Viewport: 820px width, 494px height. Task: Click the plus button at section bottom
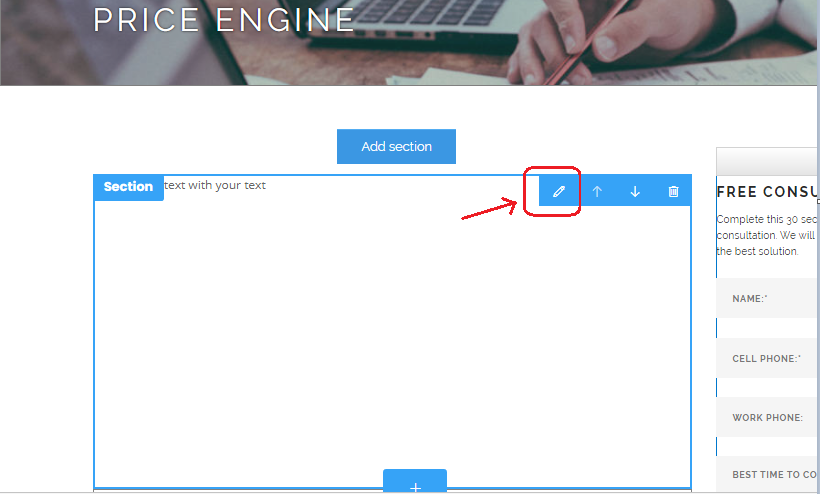[415, 481]
